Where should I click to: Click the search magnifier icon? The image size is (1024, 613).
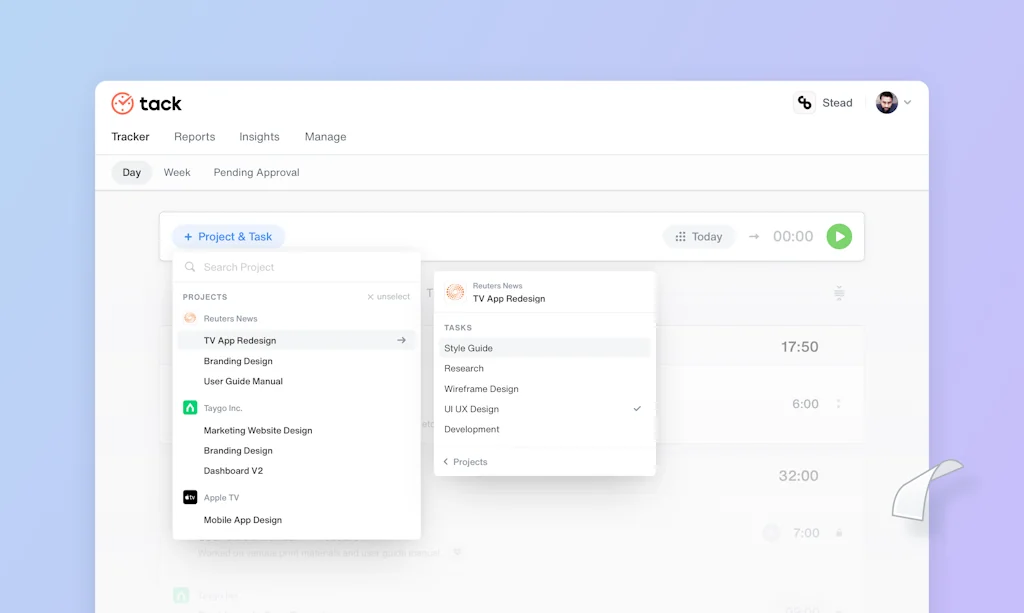pos(190,267)
